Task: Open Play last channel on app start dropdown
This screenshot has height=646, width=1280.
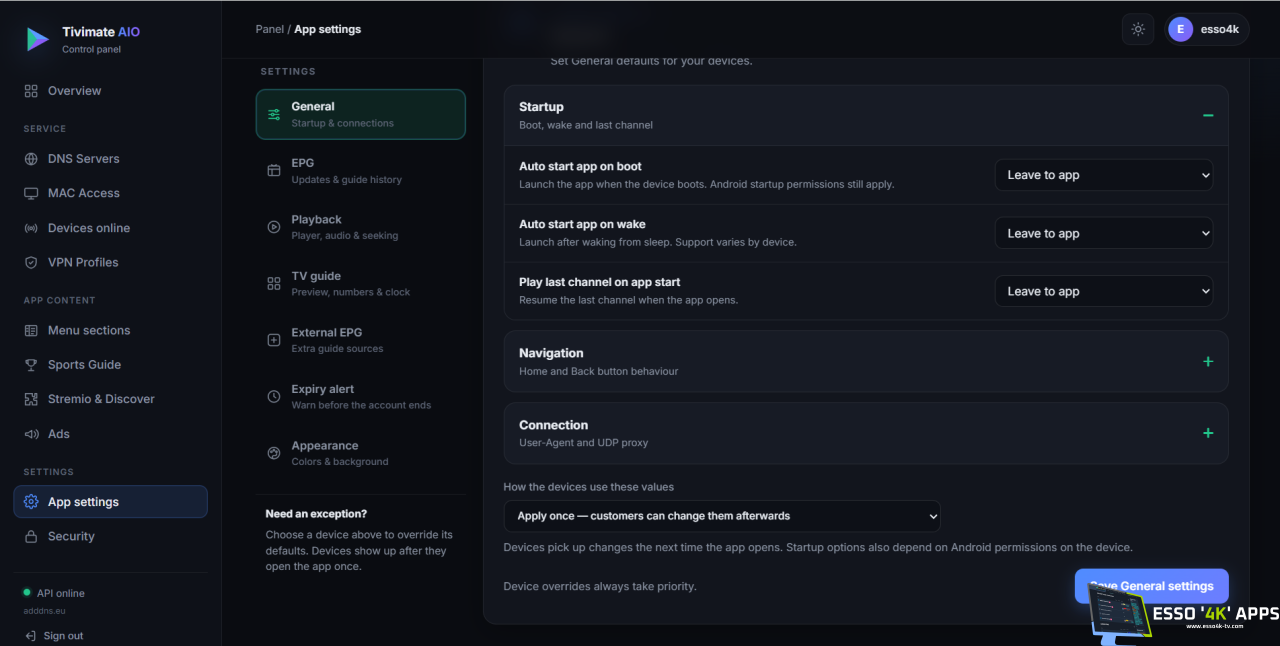Action: [x=1103, y=291]
